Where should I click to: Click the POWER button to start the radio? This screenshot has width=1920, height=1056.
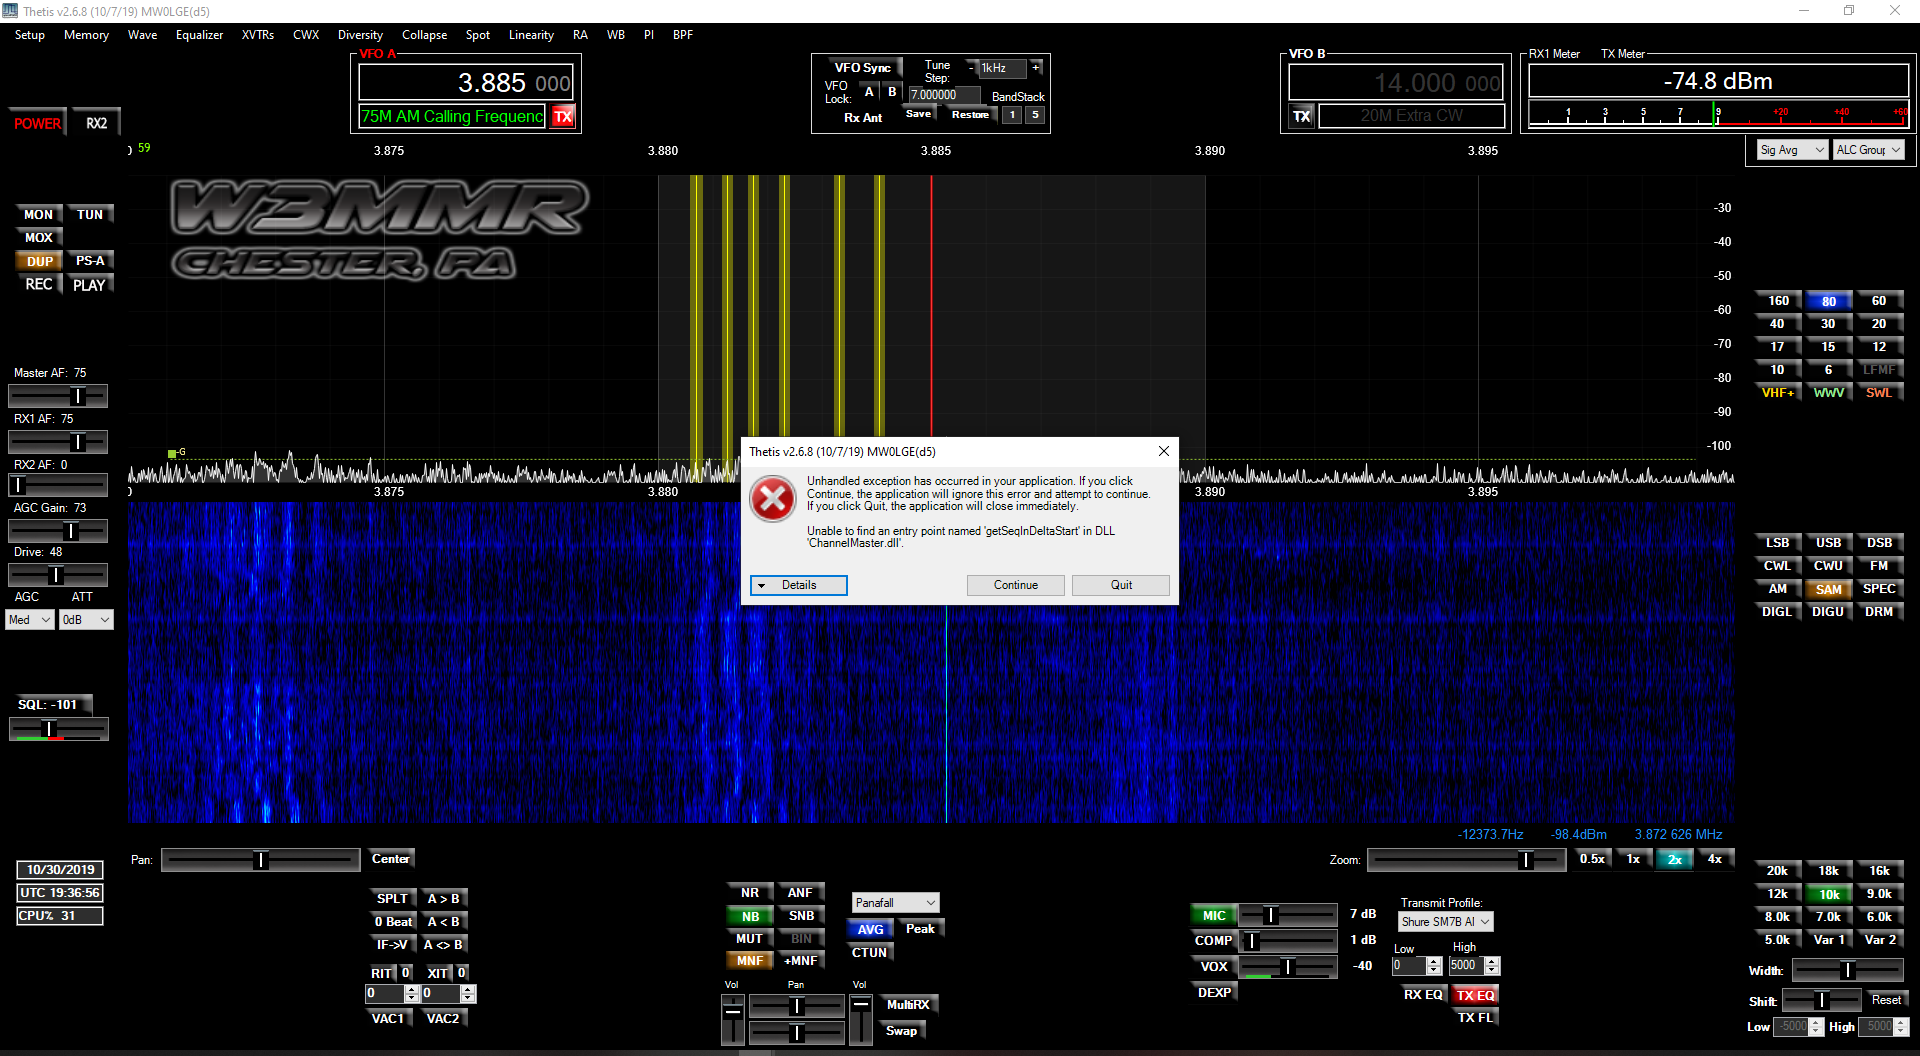pyautogui.click(x=37, y=122)
